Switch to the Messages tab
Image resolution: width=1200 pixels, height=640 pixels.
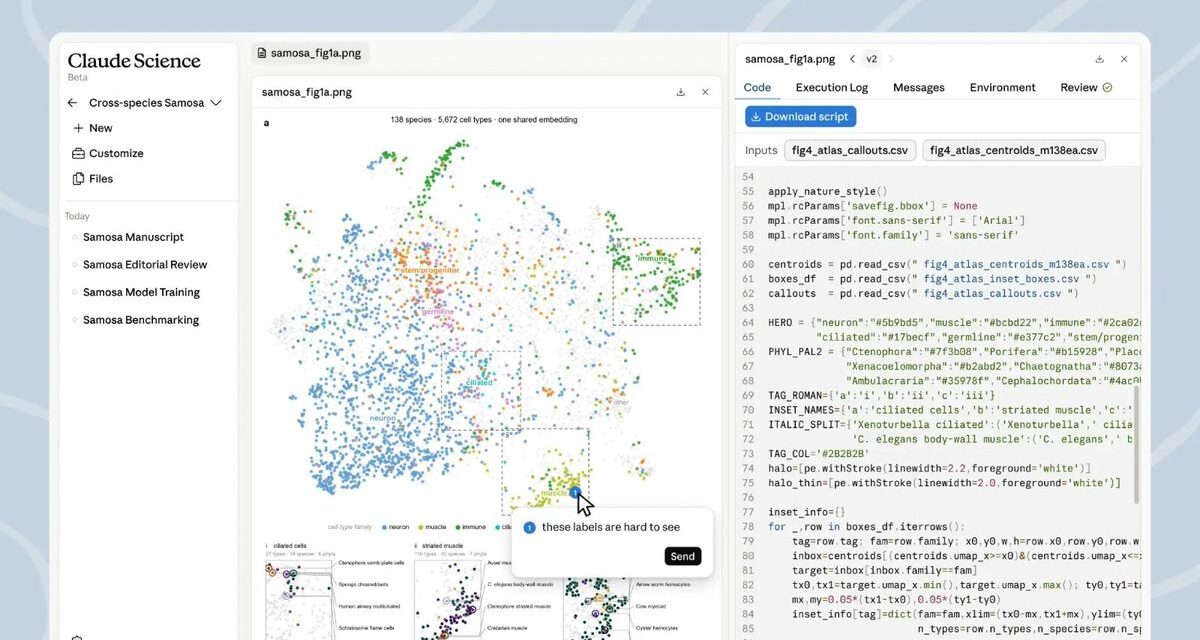(918, 88)
